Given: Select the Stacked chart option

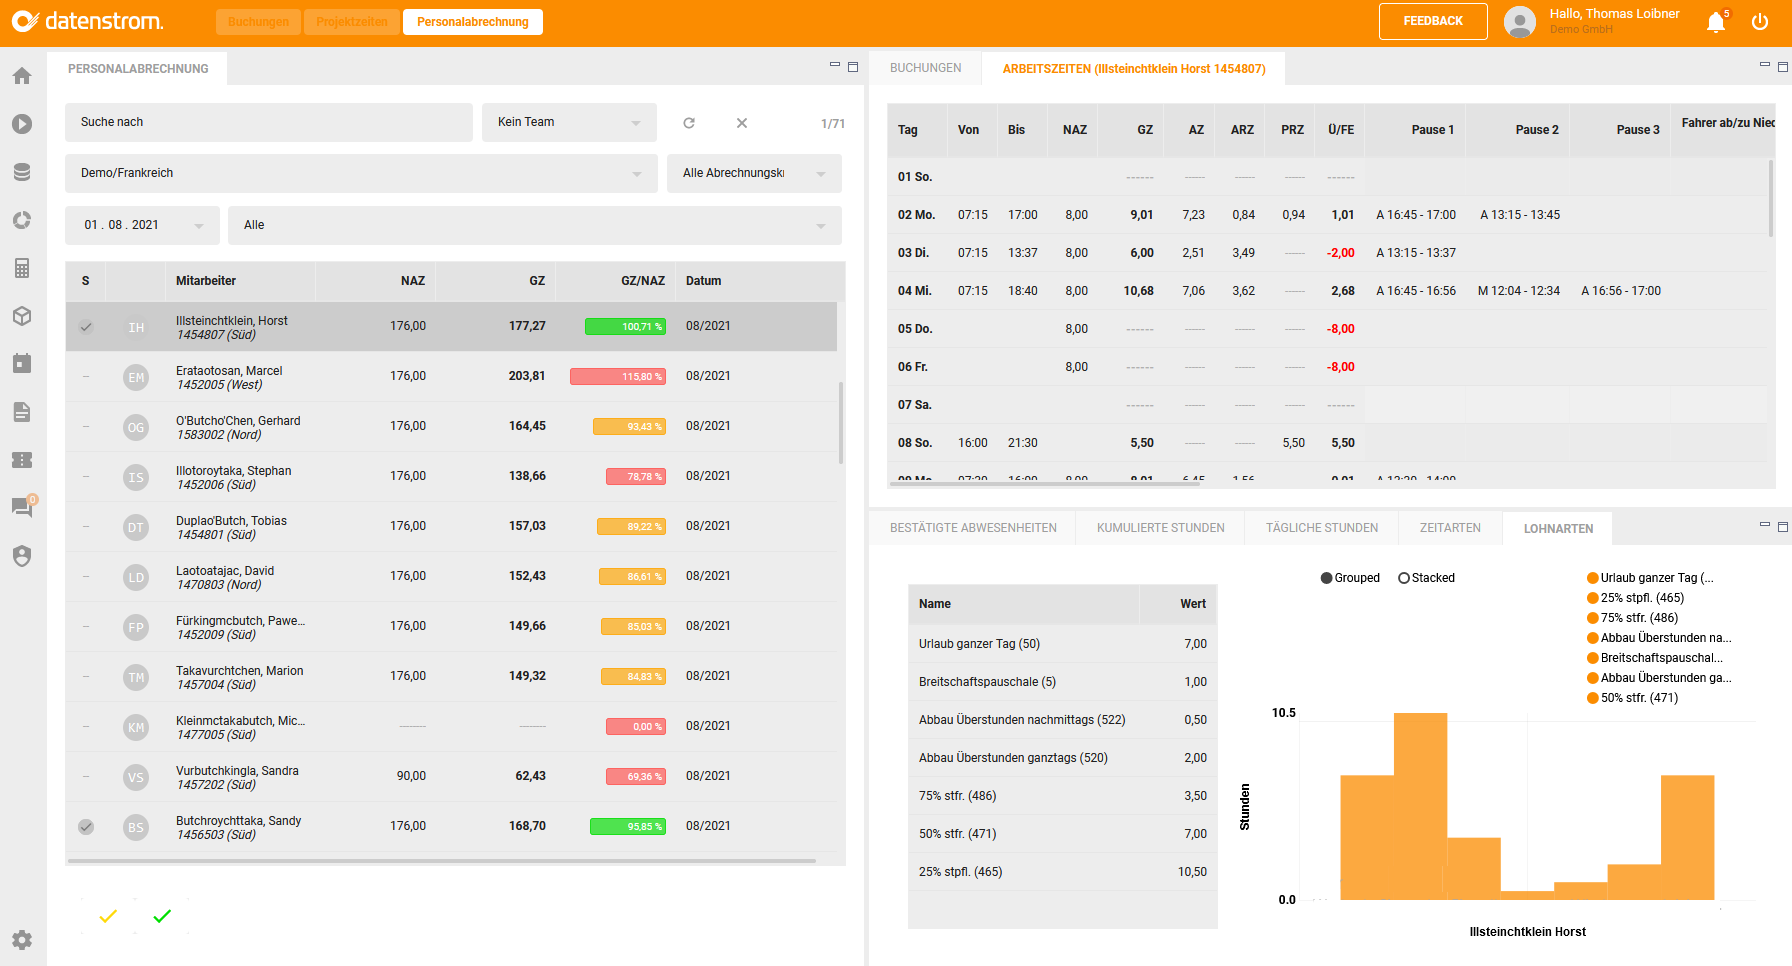Looking at the screenshot, I should click(1403, 577).
